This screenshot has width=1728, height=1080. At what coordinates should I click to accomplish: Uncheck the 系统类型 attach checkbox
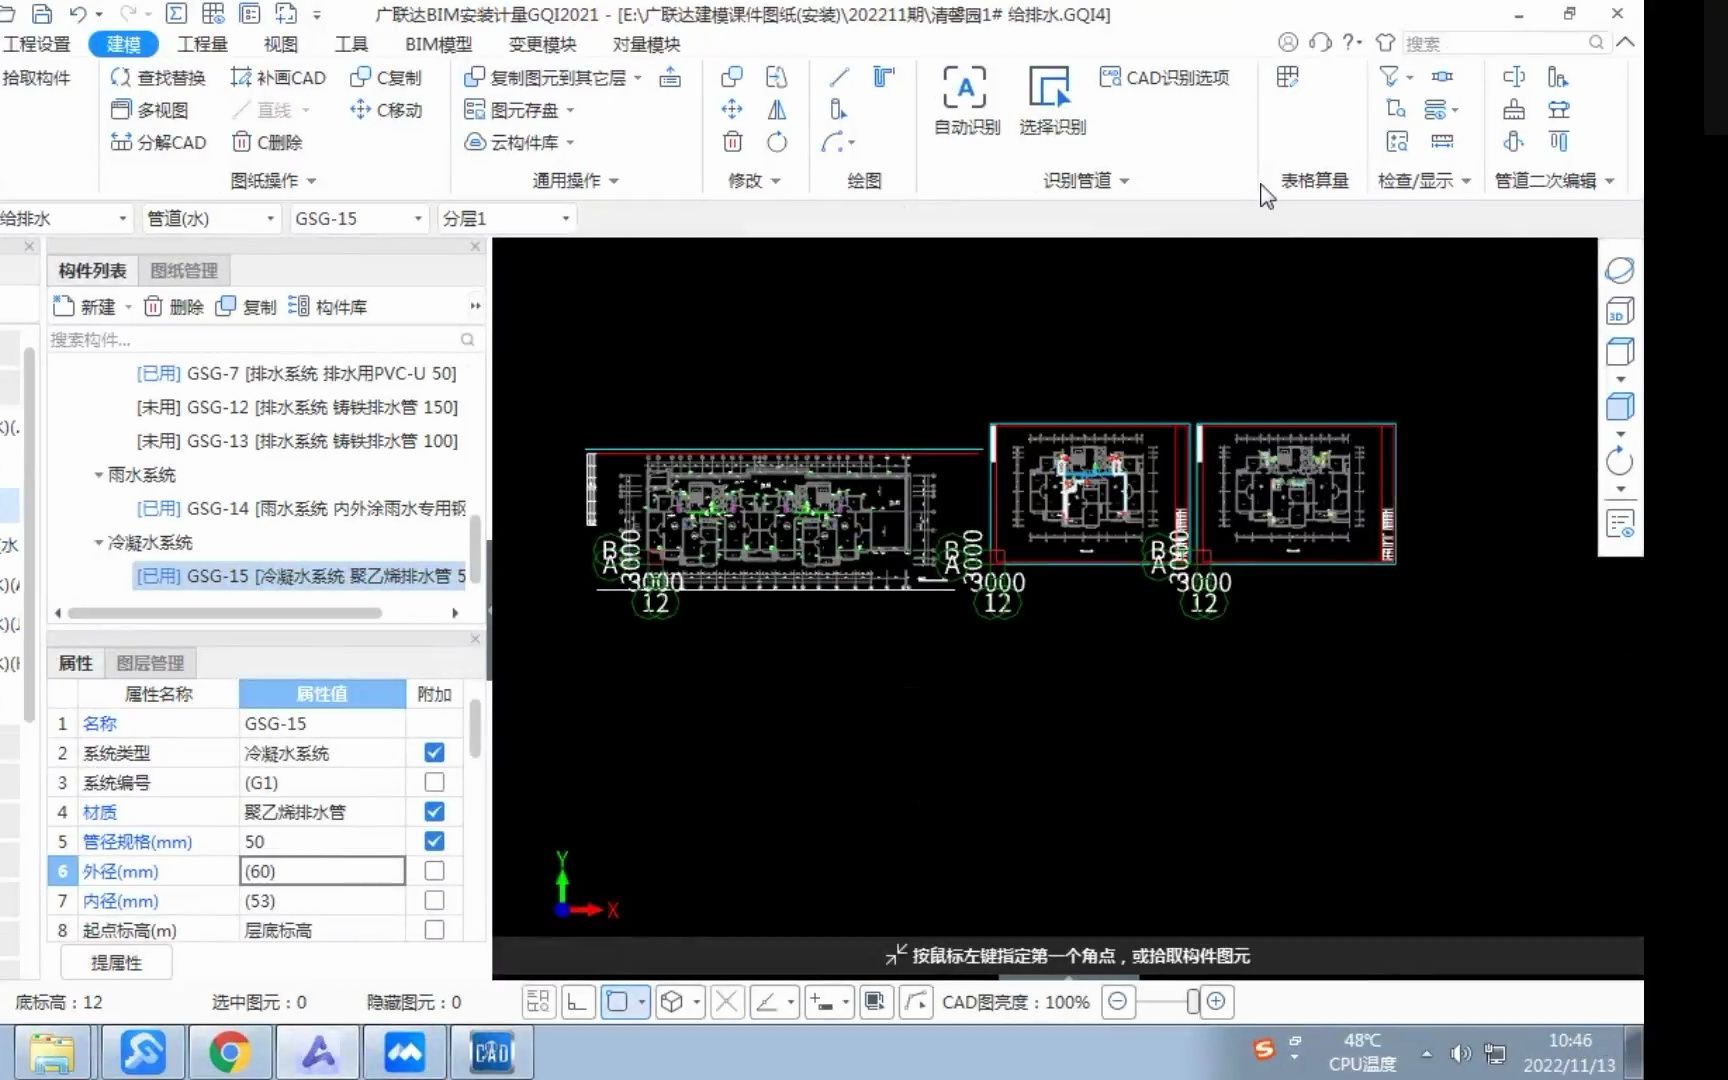(434, 752)
